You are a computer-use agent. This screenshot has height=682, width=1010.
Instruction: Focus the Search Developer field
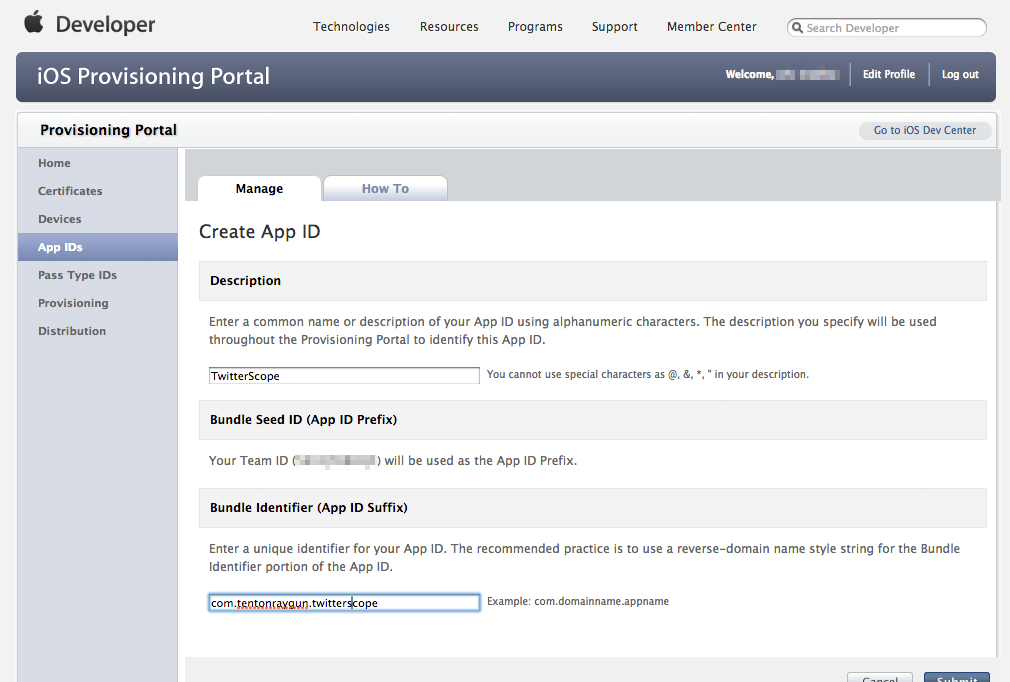[886, 28]
